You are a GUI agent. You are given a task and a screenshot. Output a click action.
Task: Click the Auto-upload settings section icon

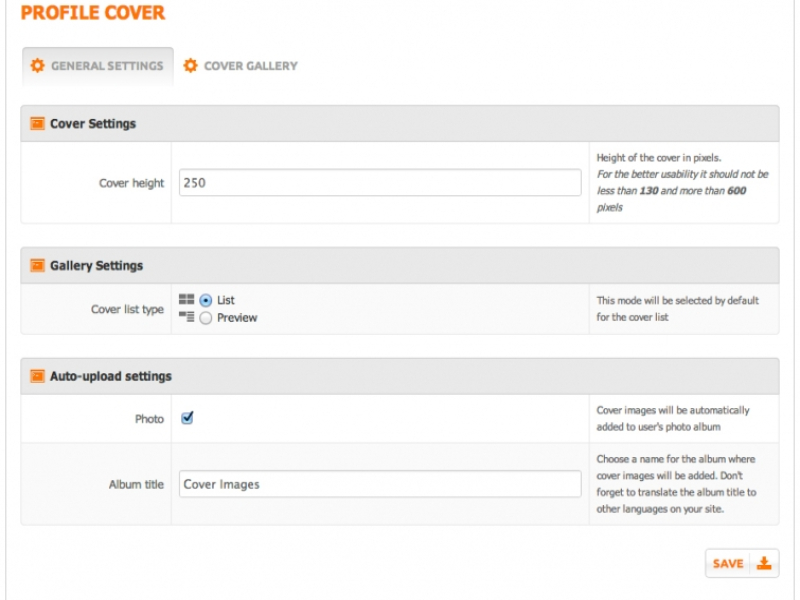(37, 377)
